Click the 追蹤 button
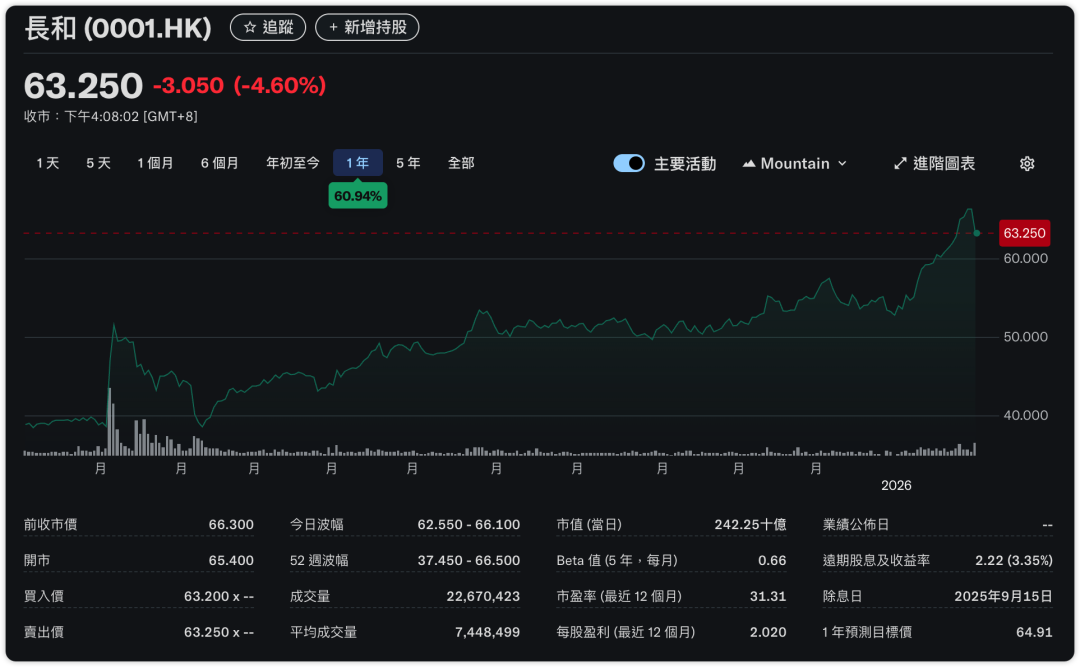Screen dimensions: 1080x667 [268, 28]
